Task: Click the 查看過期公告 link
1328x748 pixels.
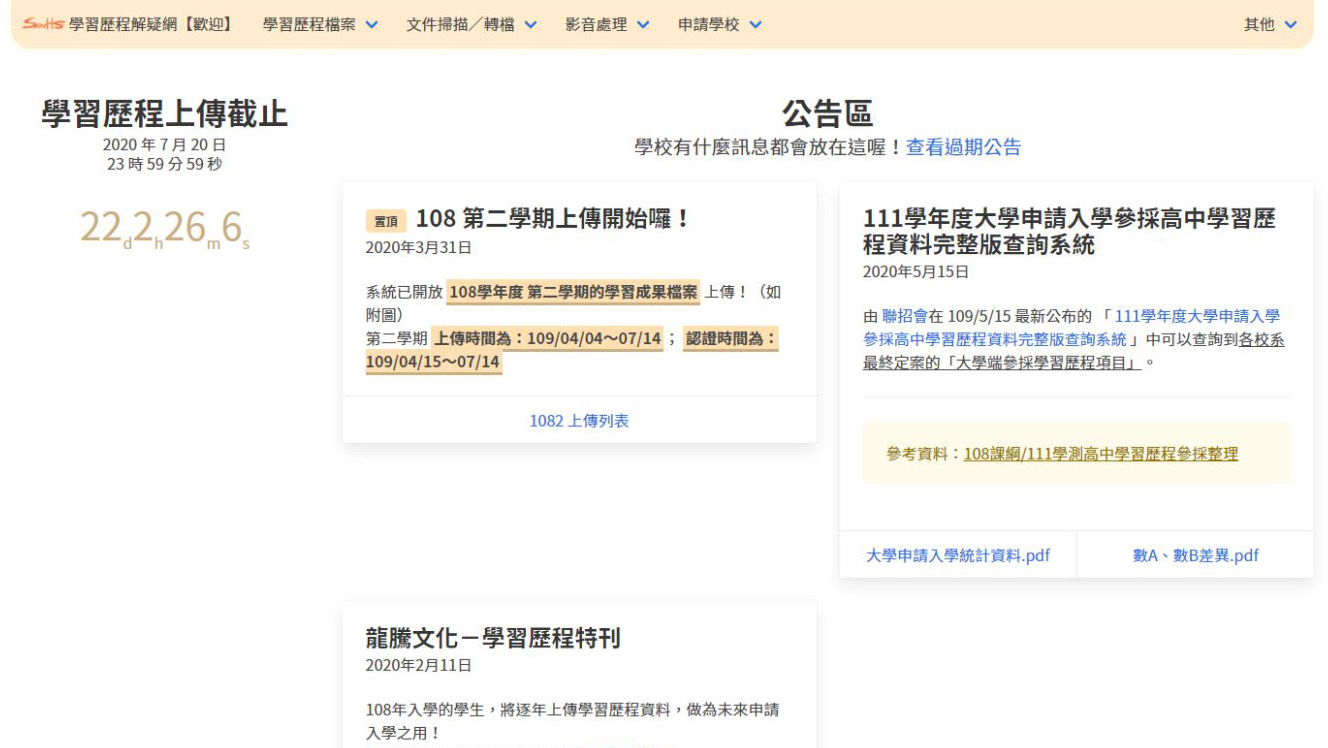Action: point(963,148)
